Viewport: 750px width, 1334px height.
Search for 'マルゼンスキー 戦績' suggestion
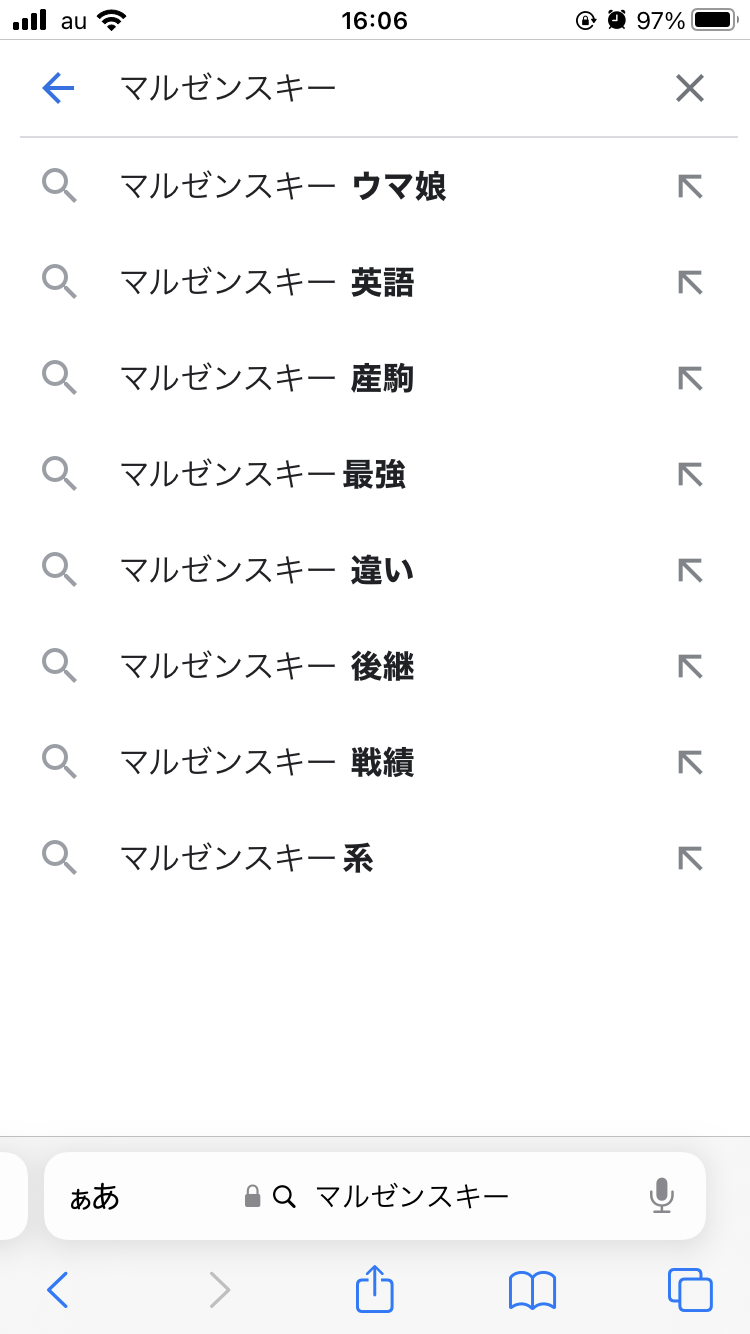[267, 763]
